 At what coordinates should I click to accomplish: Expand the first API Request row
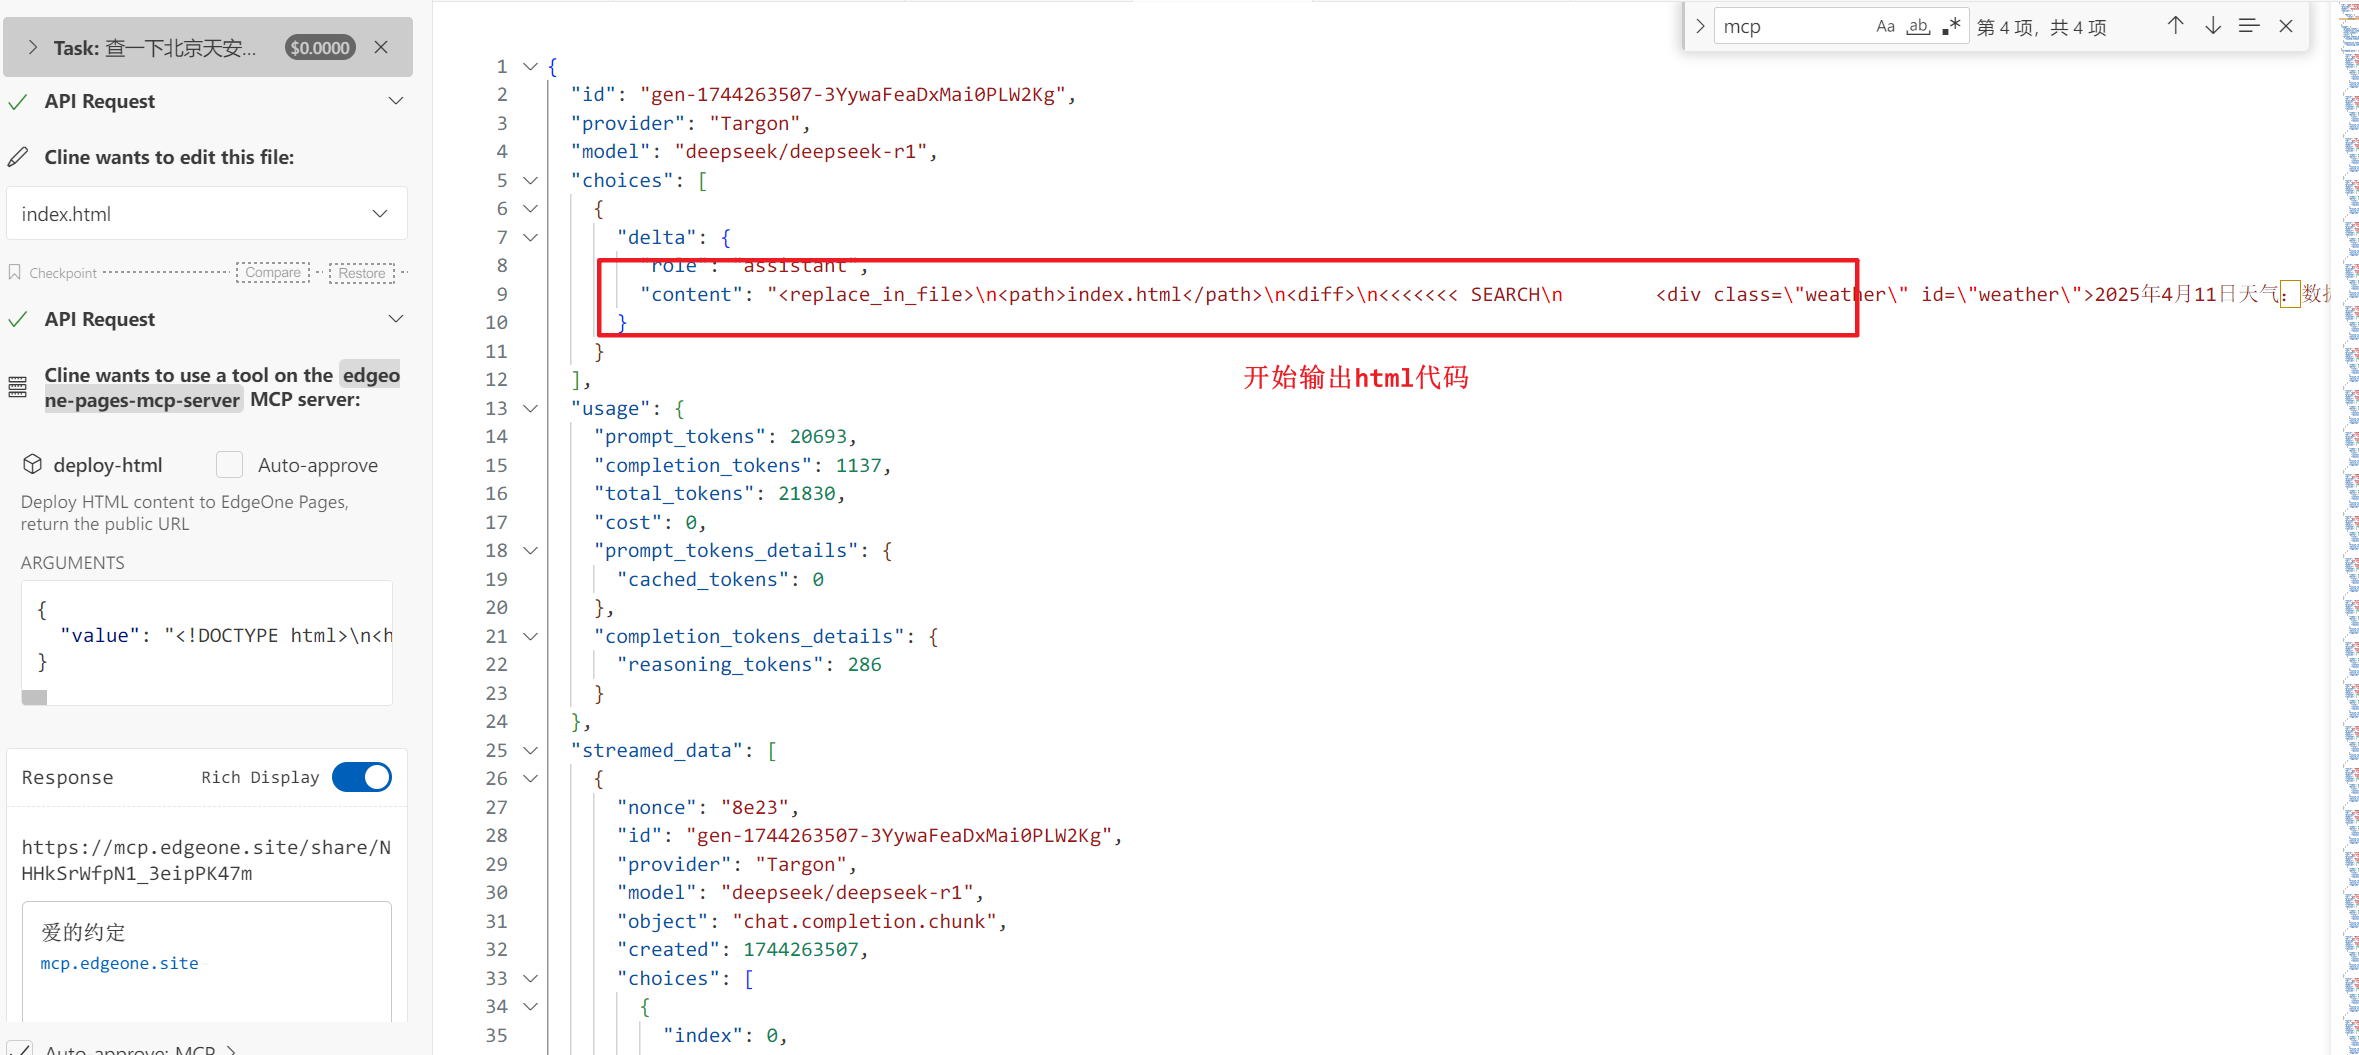click(x=396, y=101)
